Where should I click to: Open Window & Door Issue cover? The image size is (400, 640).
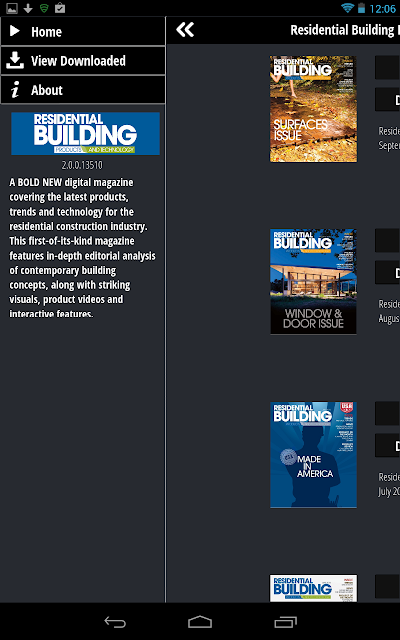(x=313, y=282)
